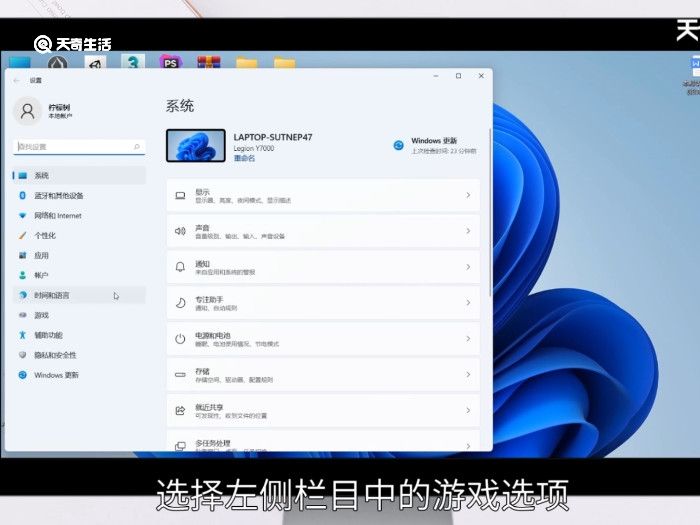Click the Legion Y7000 model text
Screen dimensions: 700x525
[254, 148]
